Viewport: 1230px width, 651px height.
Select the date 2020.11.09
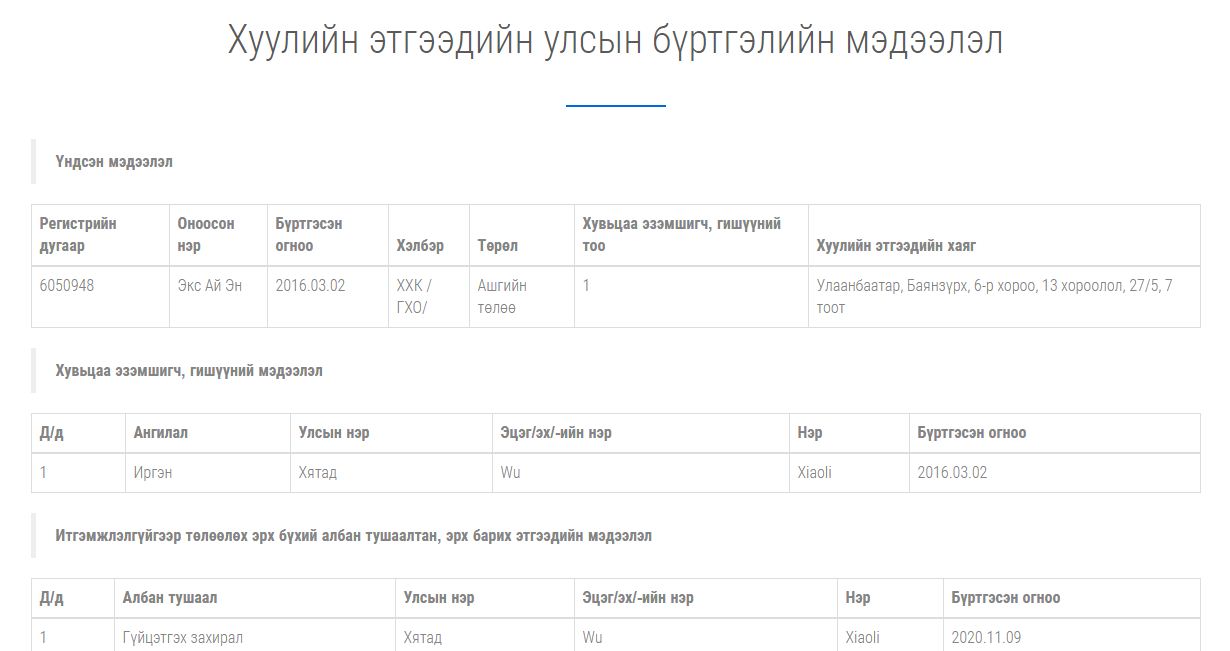(986, 638)
